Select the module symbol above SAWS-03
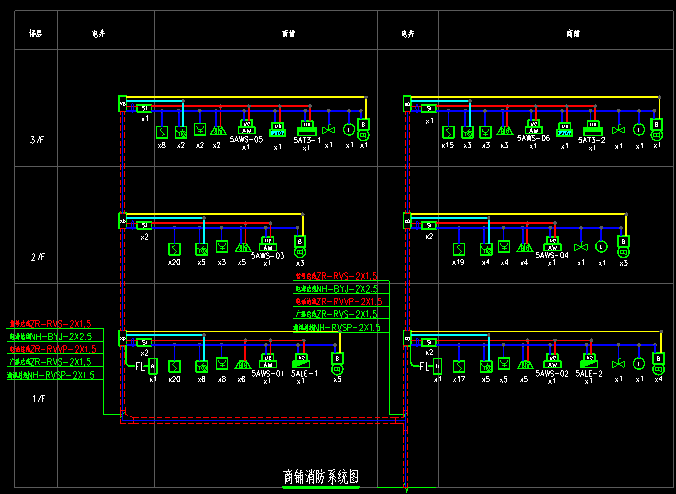This screenshot has height=494, width=676. (x=268, y=244)
